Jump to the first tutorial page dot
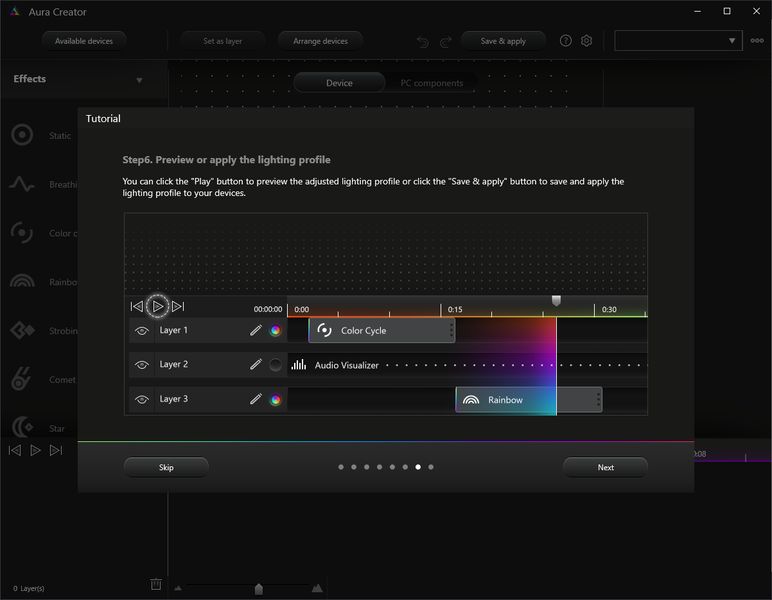Viewport: 772px width, 600px height. tap(341, 467)
